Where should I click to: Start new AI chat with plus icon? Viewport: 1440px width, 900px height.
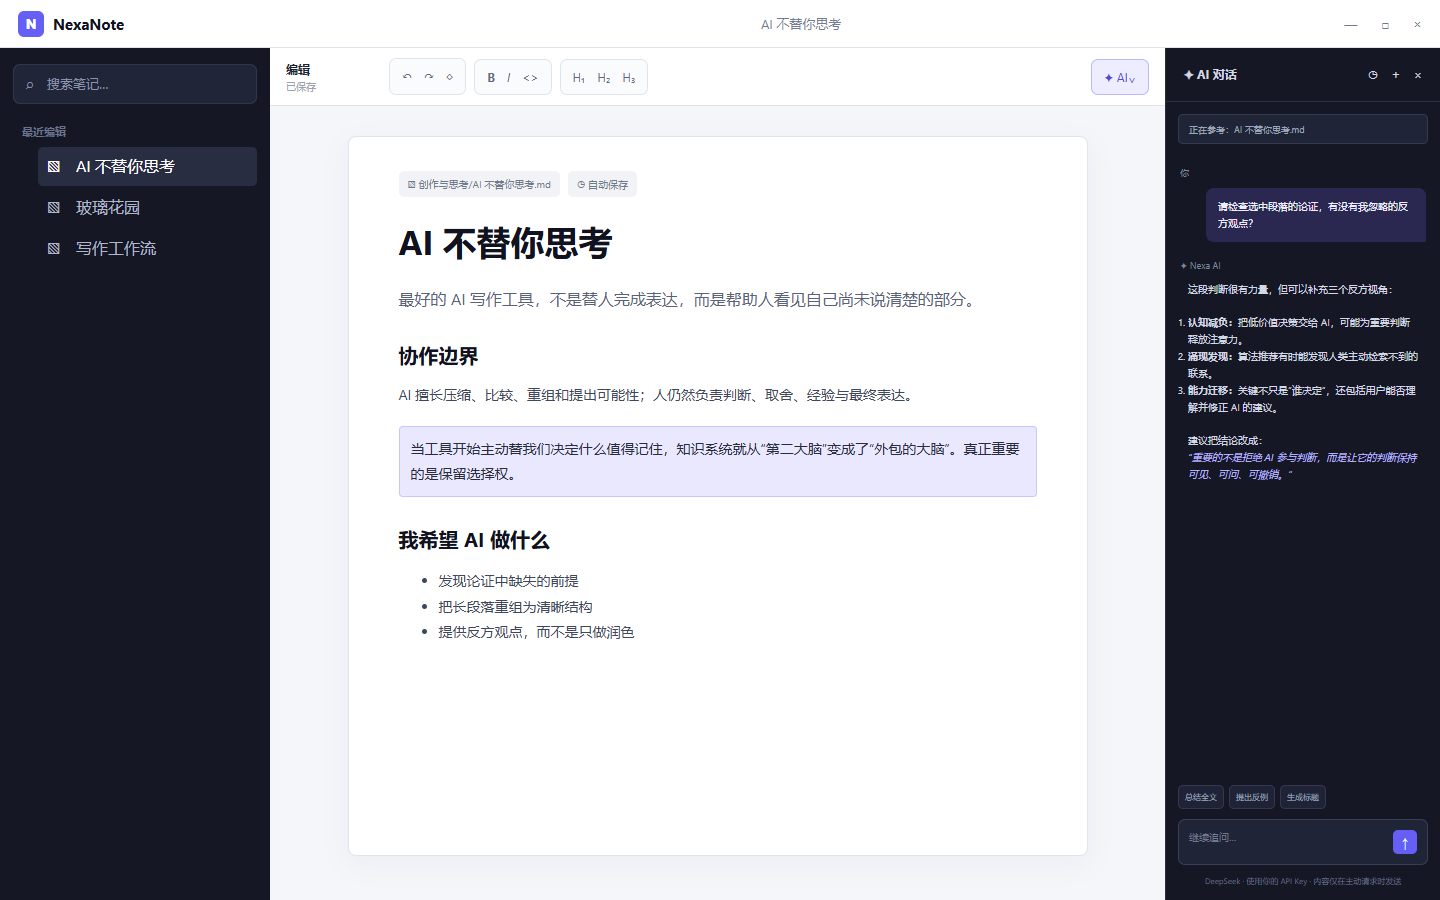point(1396,75)
